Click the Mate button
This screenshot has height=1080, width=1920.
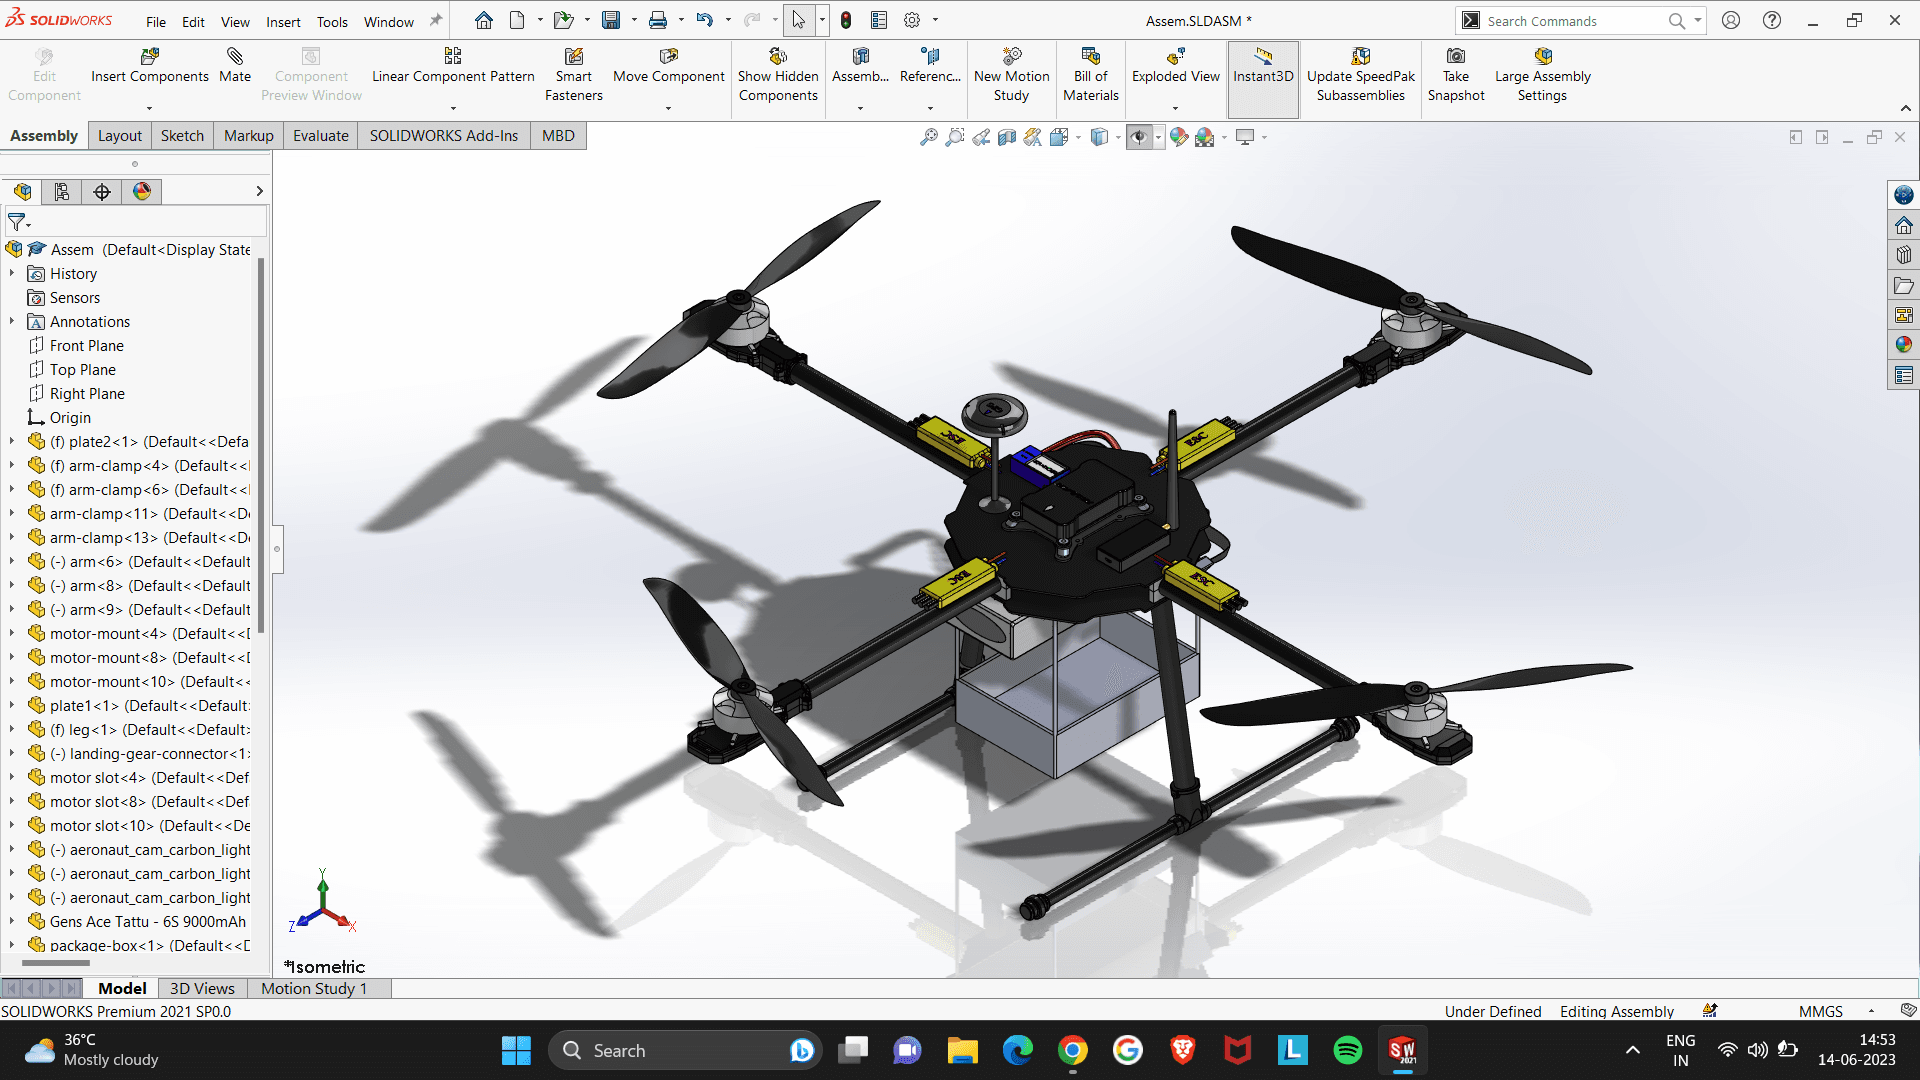(x=235, y=66)
